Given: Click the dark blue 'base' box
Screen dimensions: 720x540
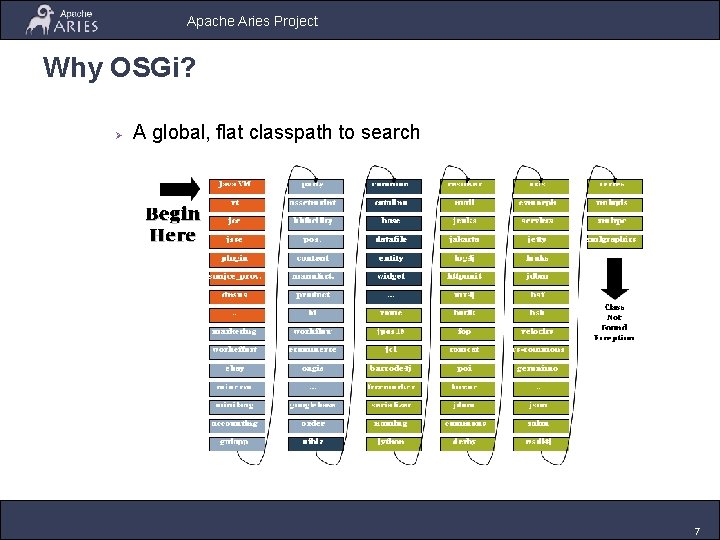Looking at the screenshot, I should click(394, 223).
